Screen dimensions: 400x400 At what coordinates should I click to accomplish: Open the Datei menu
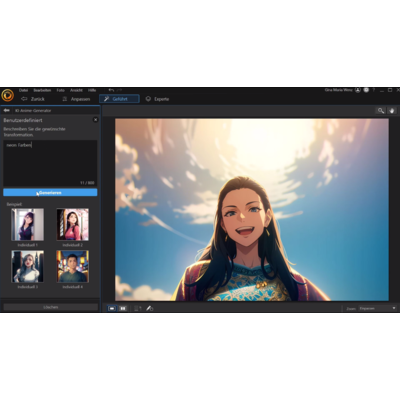click(x=23, y=90)
